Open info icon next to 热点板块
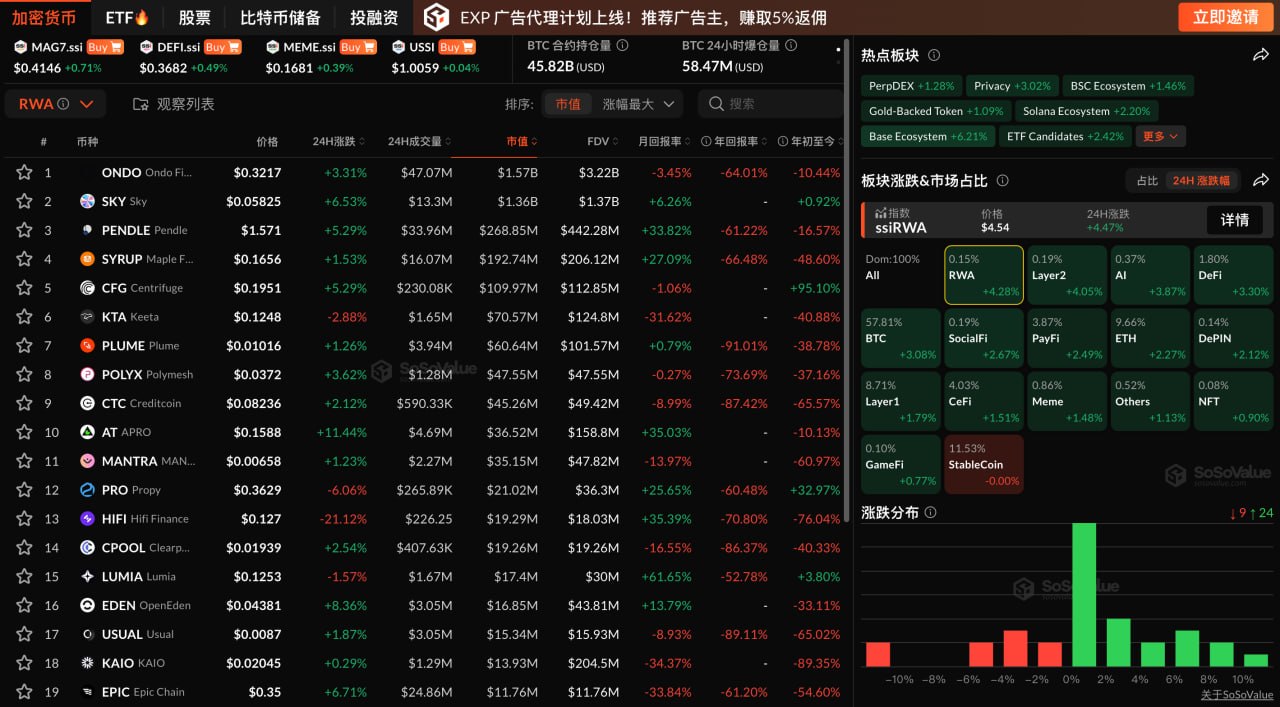Image resolution: width=1280 pixels, height=707 pixels. (x=933, y=56)
